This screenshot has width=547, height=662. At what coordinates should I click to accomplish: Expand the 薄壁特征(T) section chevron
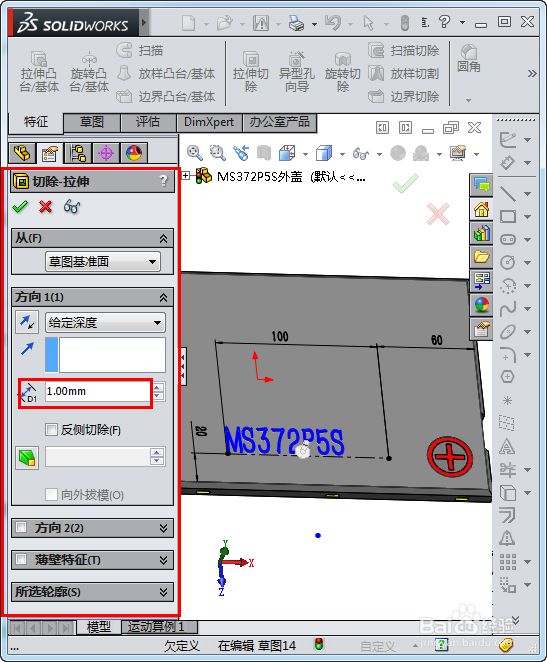pyautogui.click(x=163, y=560)
